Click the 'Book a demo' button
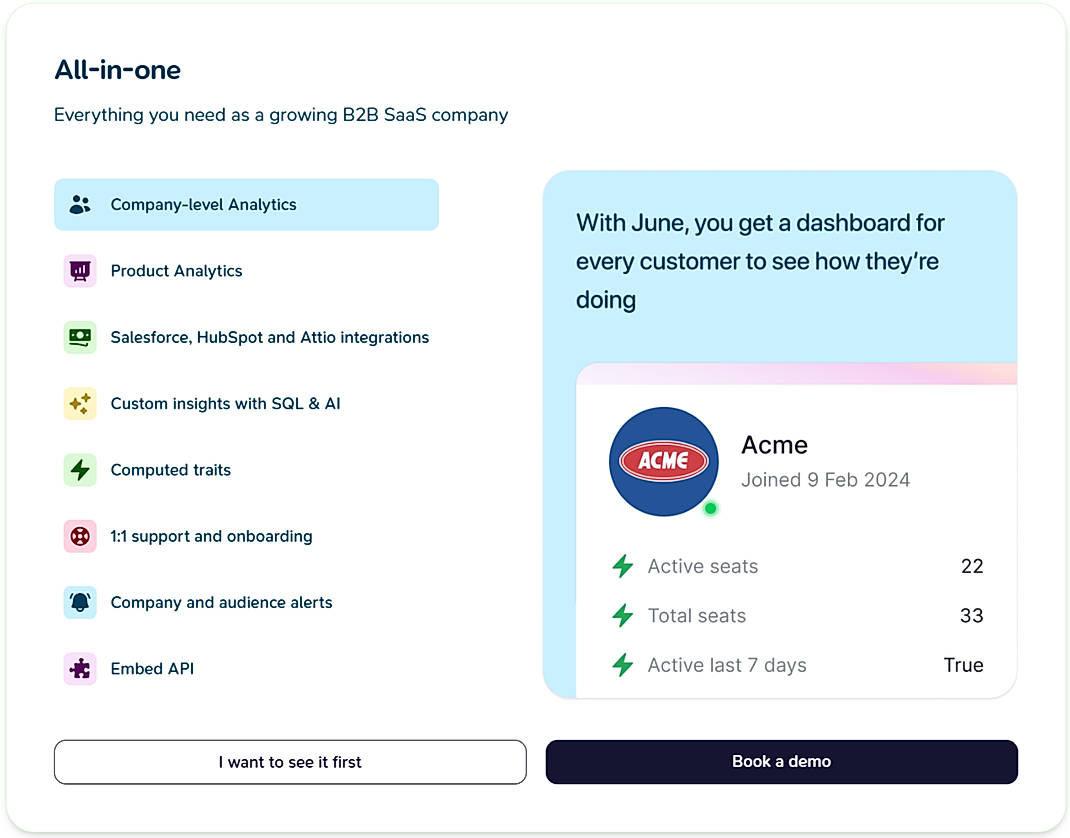 [781, 762]
